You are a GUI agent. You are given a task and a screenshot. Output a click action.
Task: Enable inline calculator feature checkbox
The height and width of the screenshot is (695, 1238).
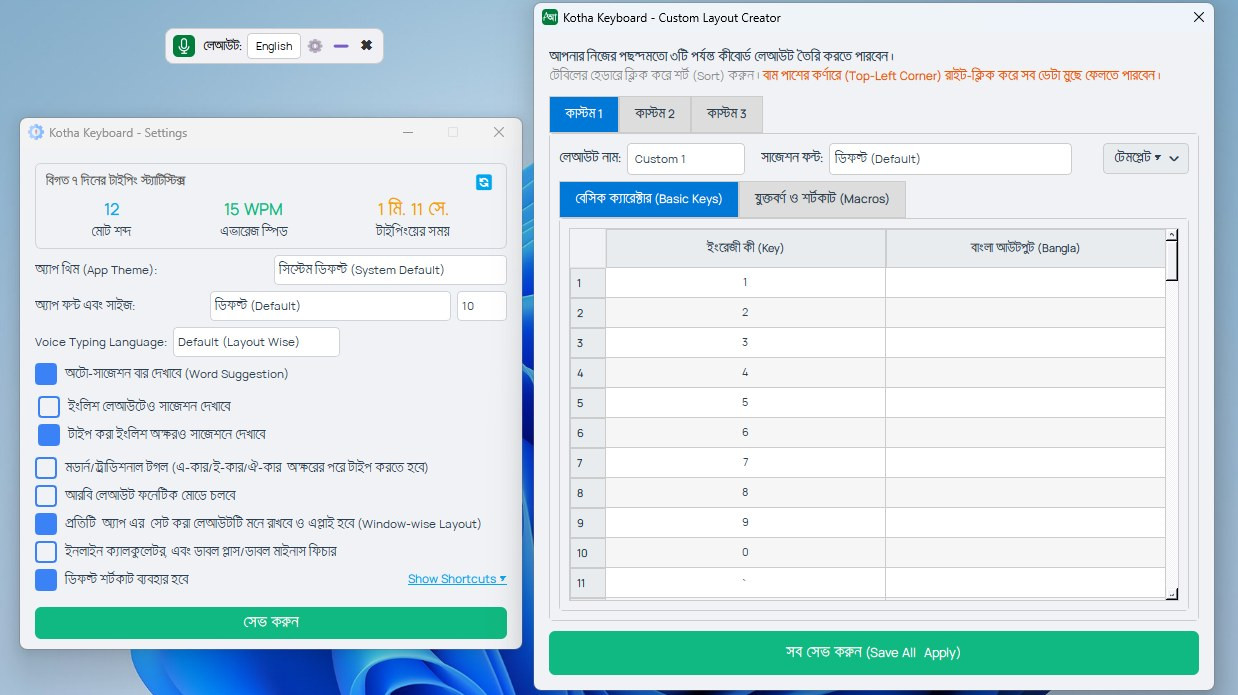point(46,551)
